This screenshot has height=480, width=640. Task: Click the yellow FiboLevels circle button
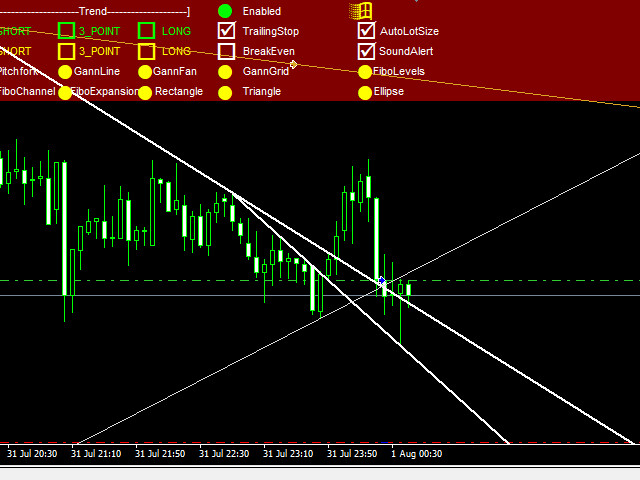[365, 72]
